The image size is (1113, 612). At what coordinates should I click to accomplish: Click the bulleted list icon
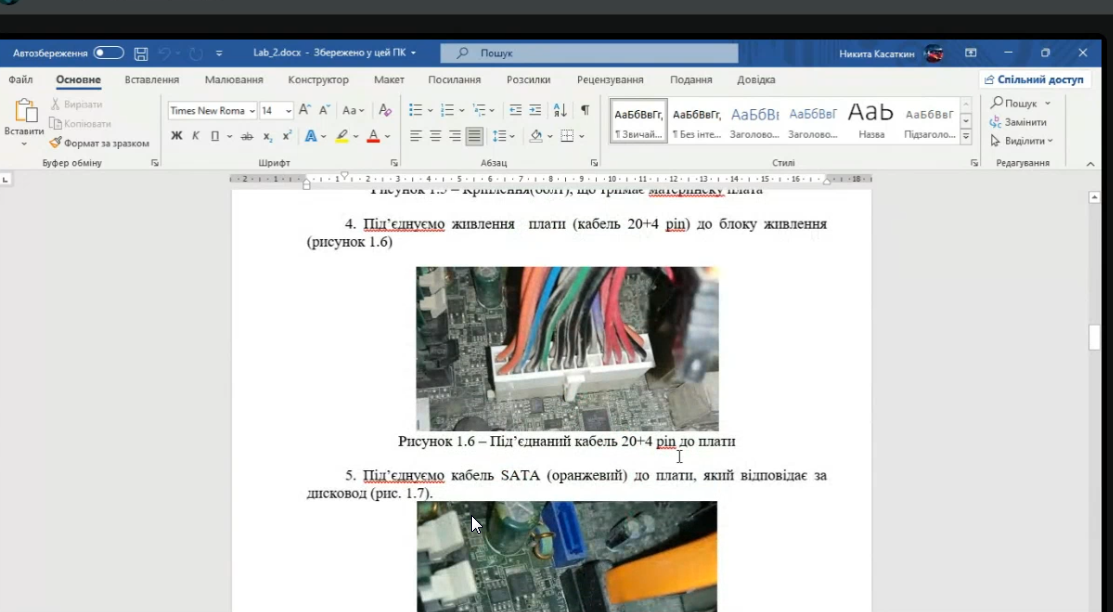[x=415, y=110]
